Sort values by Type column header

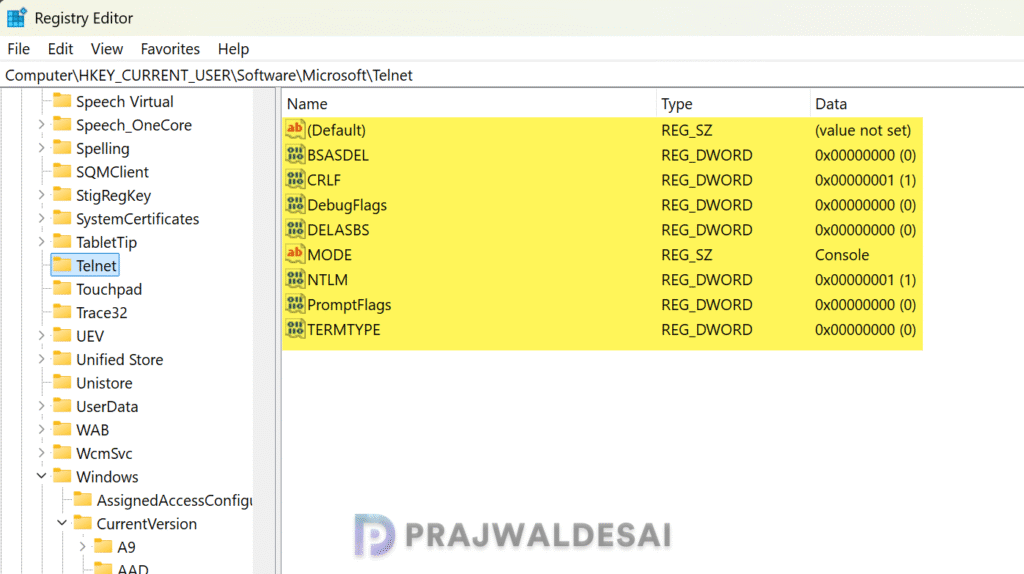tap(733, 104)
